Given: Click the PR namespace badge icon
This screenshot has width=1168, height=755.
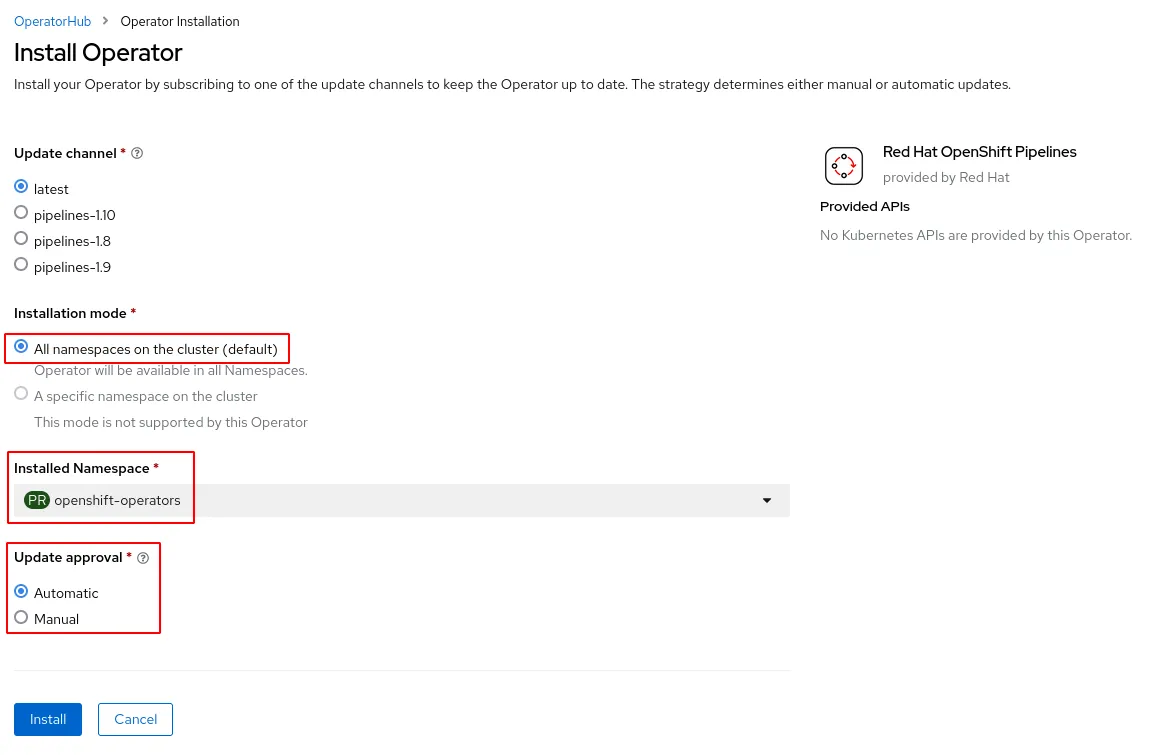Looking at the screenshot, I should (x=37, y=500).
